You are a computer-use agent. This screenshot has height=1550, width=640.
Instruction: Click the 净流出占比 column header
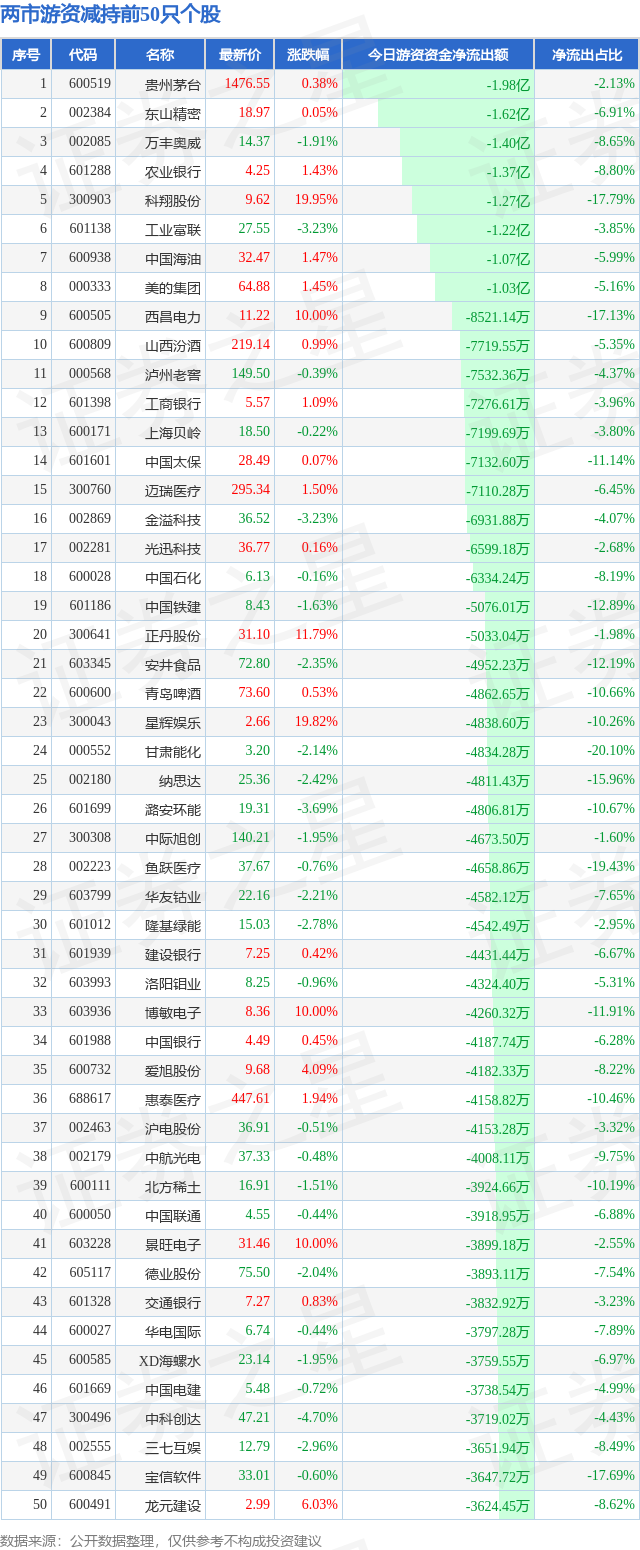point(587,55)
